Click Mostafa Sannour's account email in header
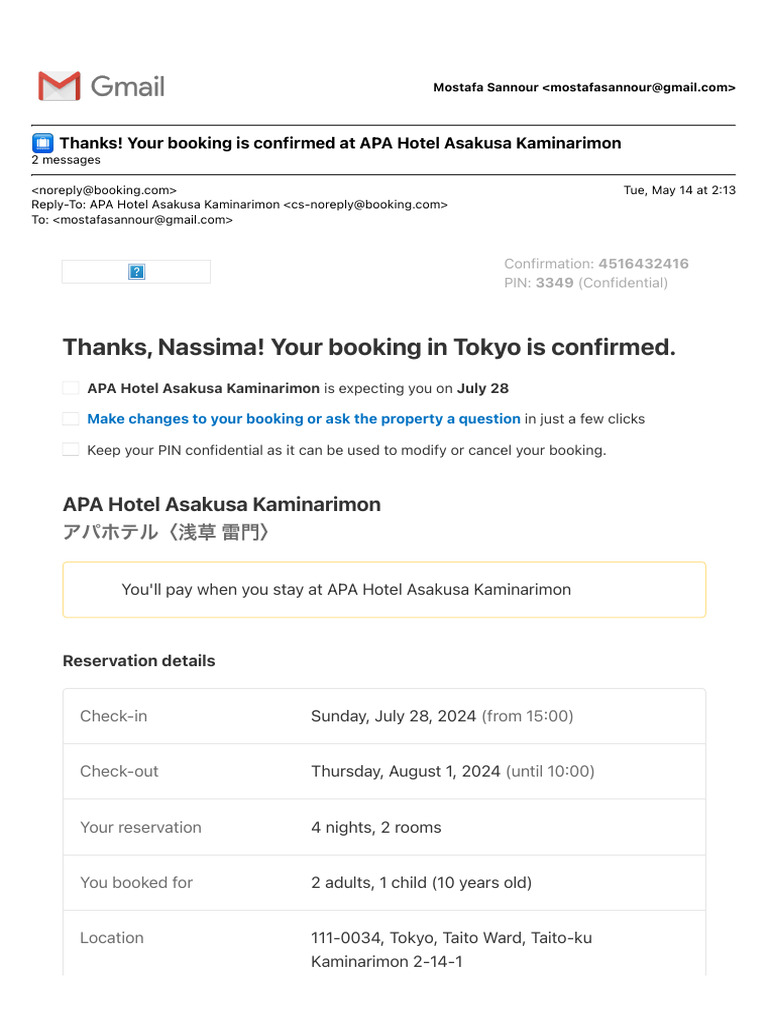 pos(638,88)
